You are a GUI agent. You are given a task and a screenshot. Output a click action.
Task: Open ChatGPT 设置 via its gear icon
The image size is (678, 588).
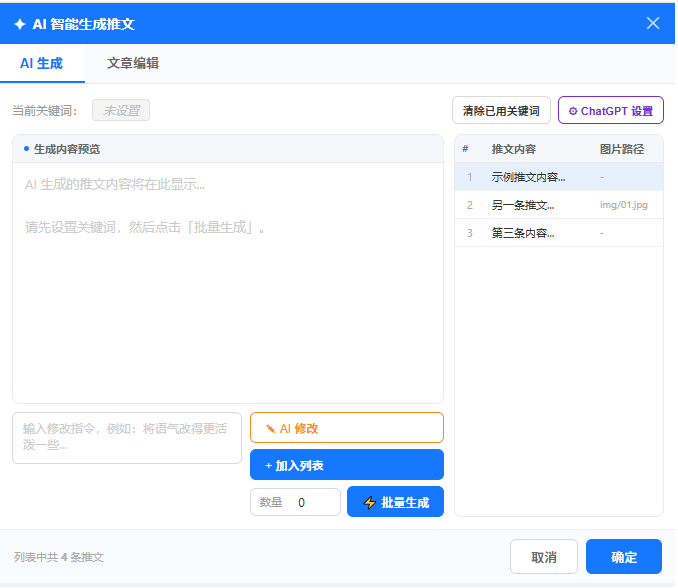pos(573,111)
